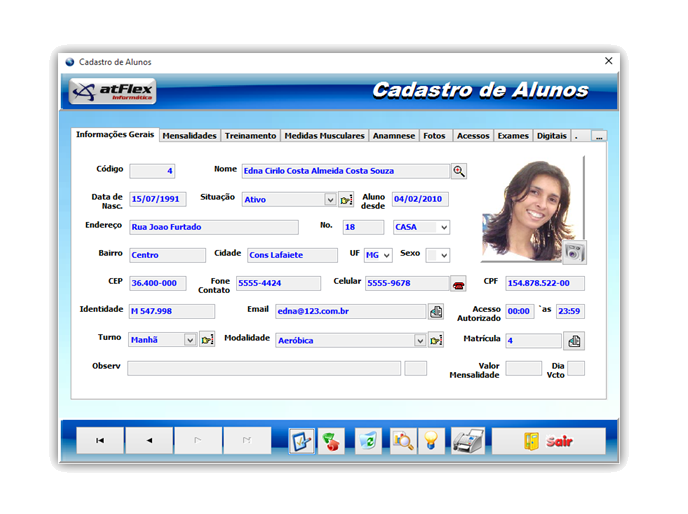The image size is (688, 514).
Task: Click the red telephone icon next to Celular
Action: (x=458, y=283)
